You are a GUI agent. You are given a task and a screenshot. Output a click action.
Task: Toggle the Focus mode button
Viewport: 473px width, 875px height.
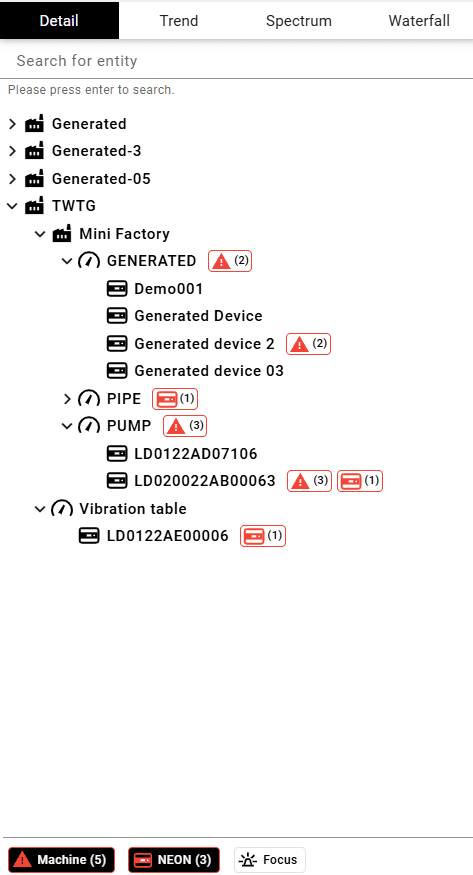[269, 859]
